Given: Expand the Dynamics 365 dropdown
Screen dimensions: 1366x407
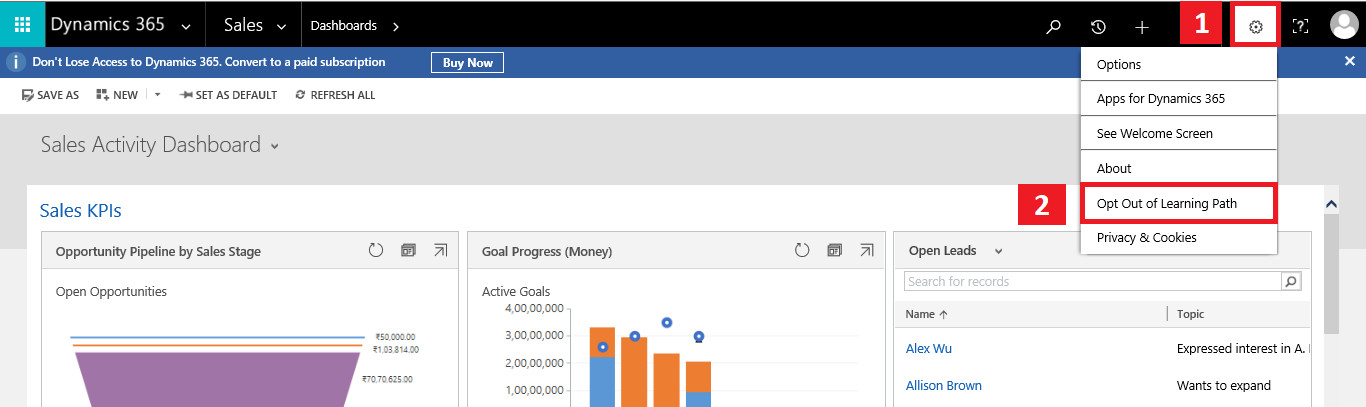Looking at the screenshot, I should pos(187,26).
